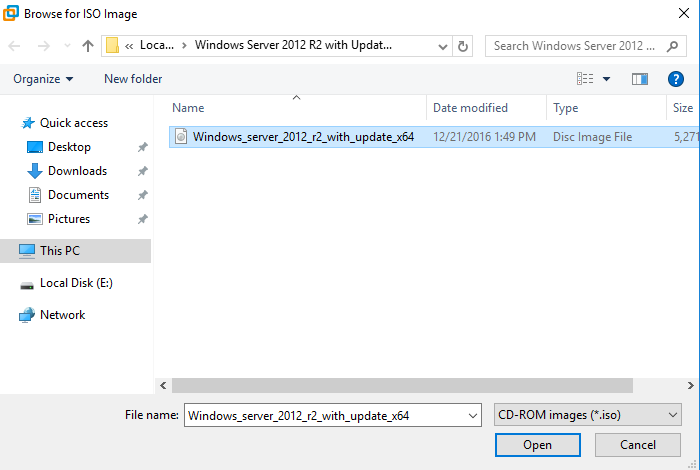Click the pin icon beside Pictures
The image size is (700, 470).
click(x=142, y=219)
